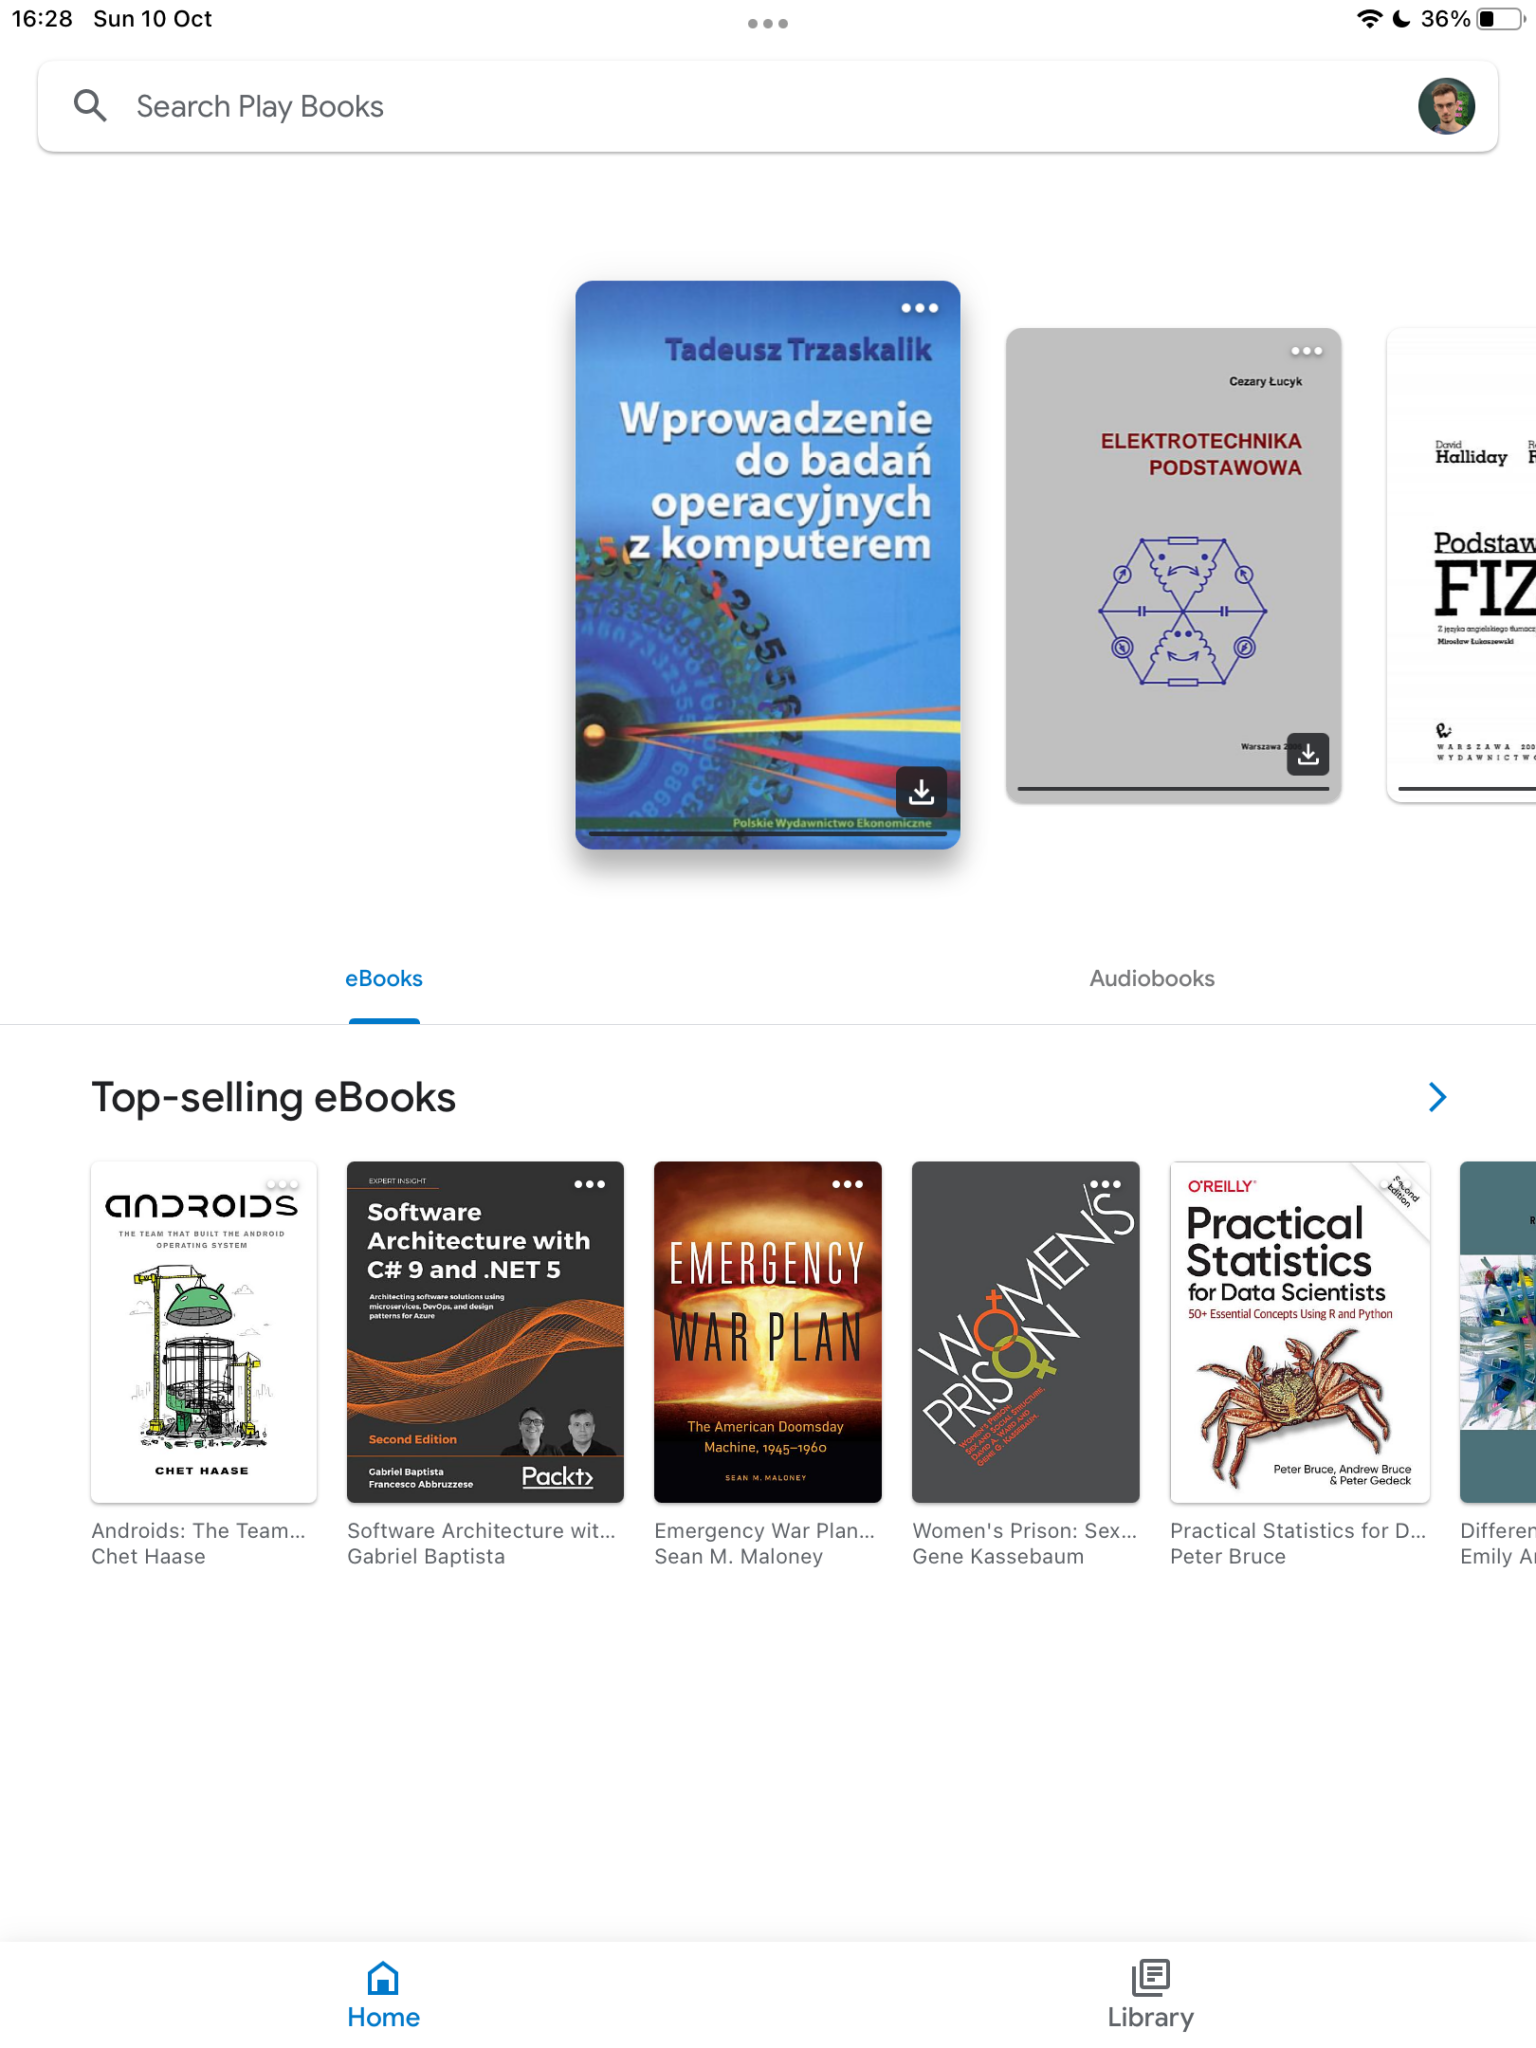This screenshot has height=2048, width=1536.
Task: Open the account profile avatar
Action: pyautogui.click(x=1446, y=106)
